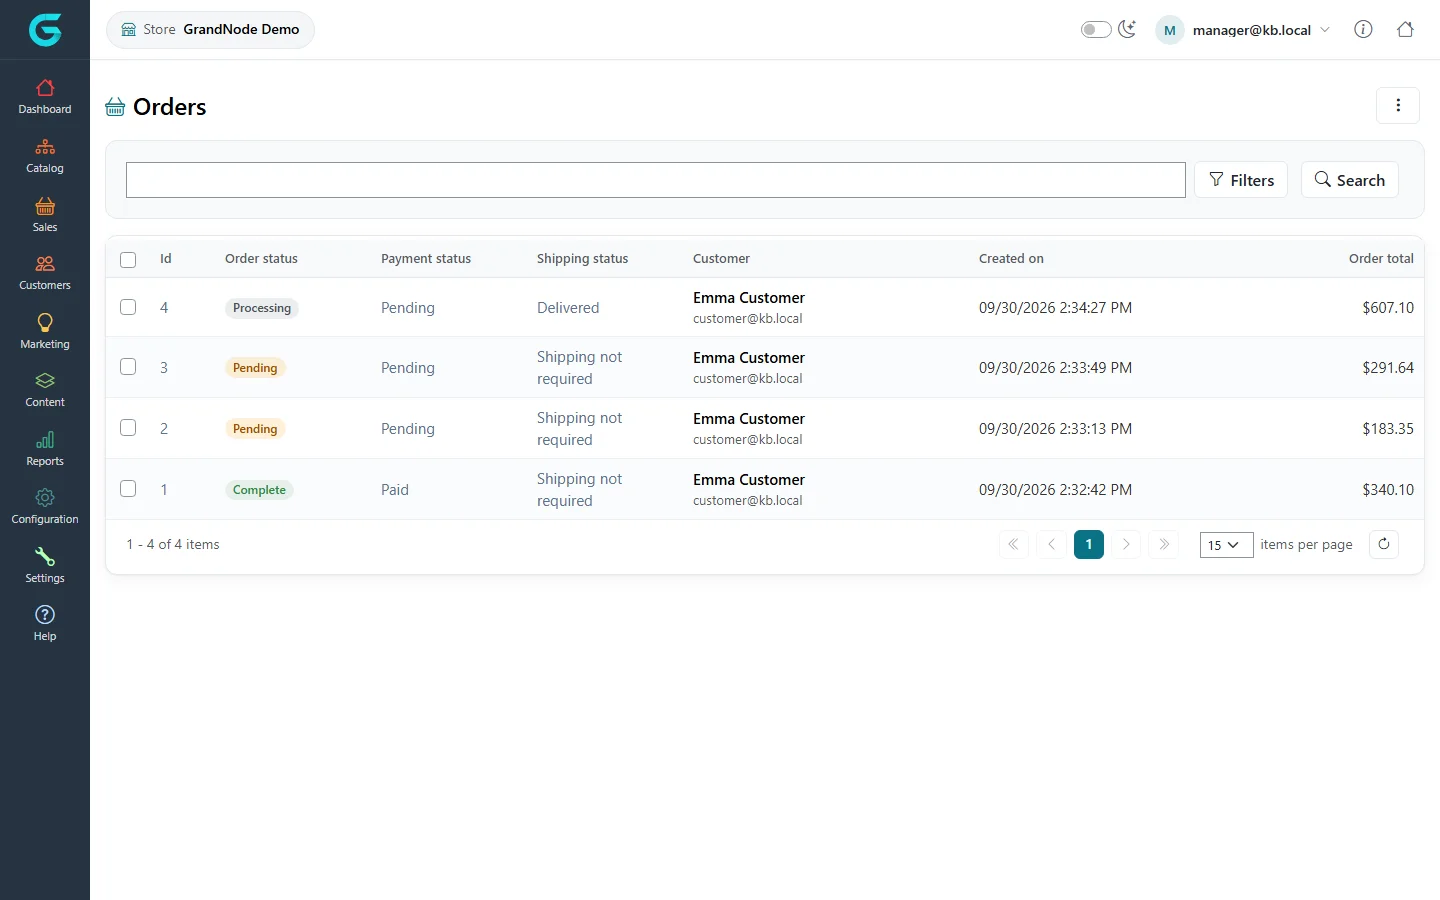Check the checkbox for order 4
Screen dimensions: 1440x900
pyautogui.click(x=128, y=307)
